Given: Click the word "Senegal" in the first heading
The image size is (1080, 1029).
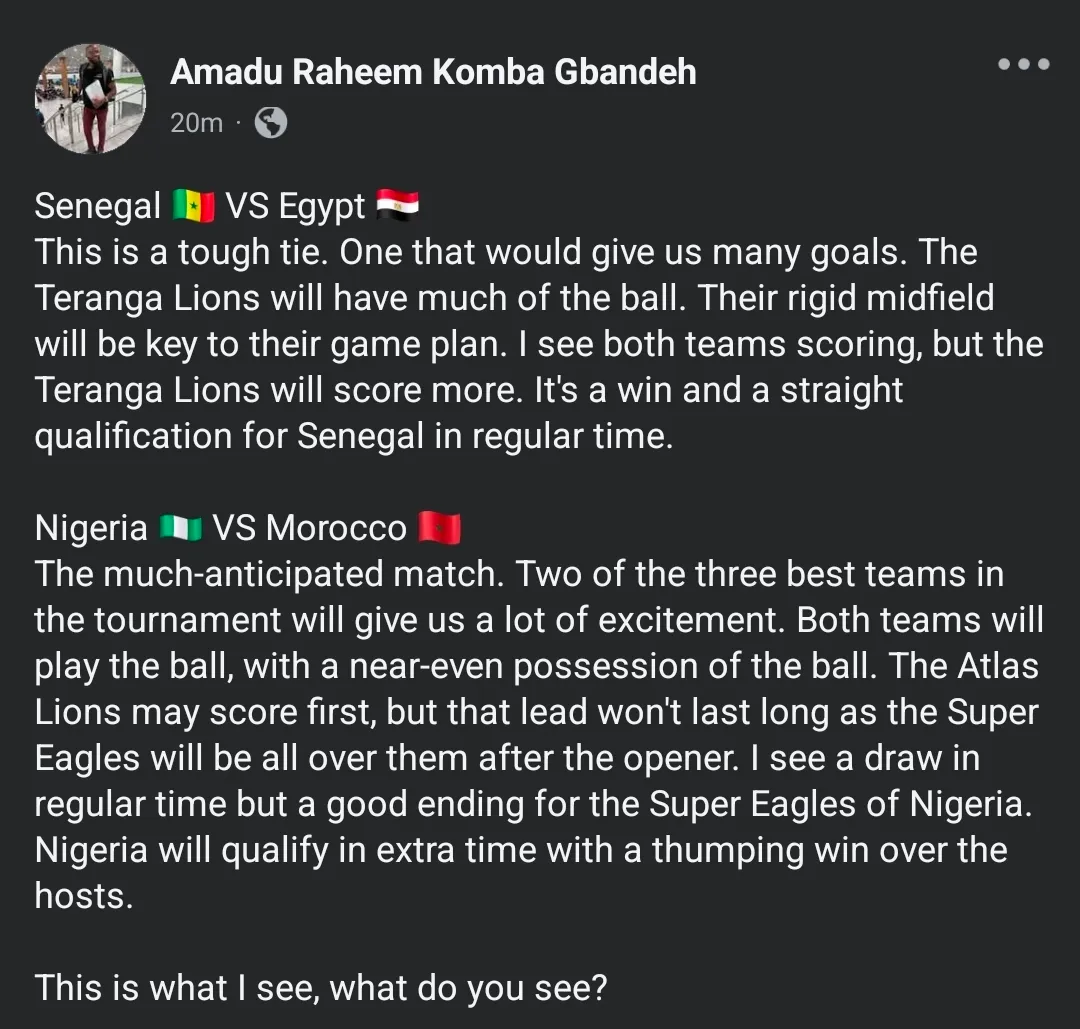Looking at the screenshot, I should [97, 206].
